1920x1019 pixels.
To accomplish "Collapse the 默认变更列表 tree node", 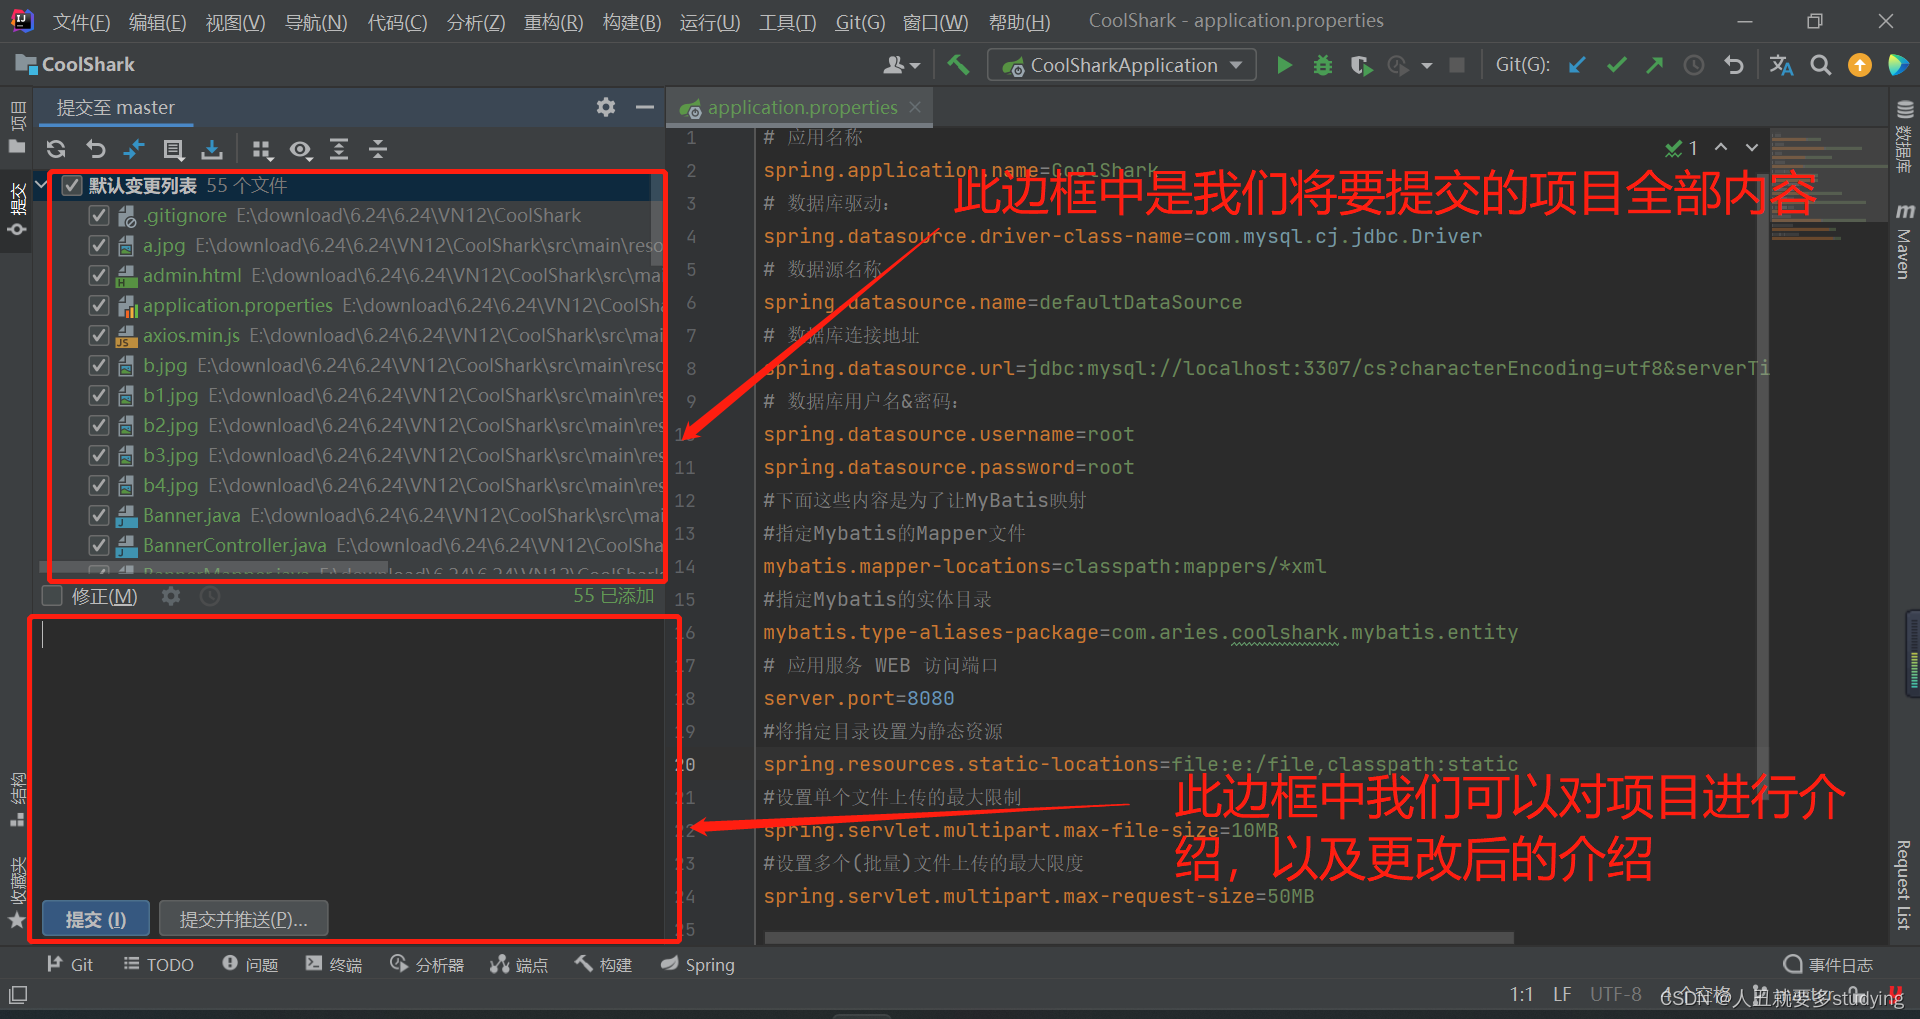I will [42, 185].
